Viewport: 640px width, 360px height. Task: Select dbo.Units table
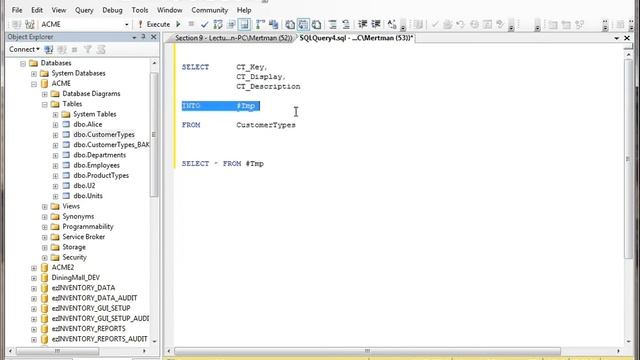click(x=88, y=196)
